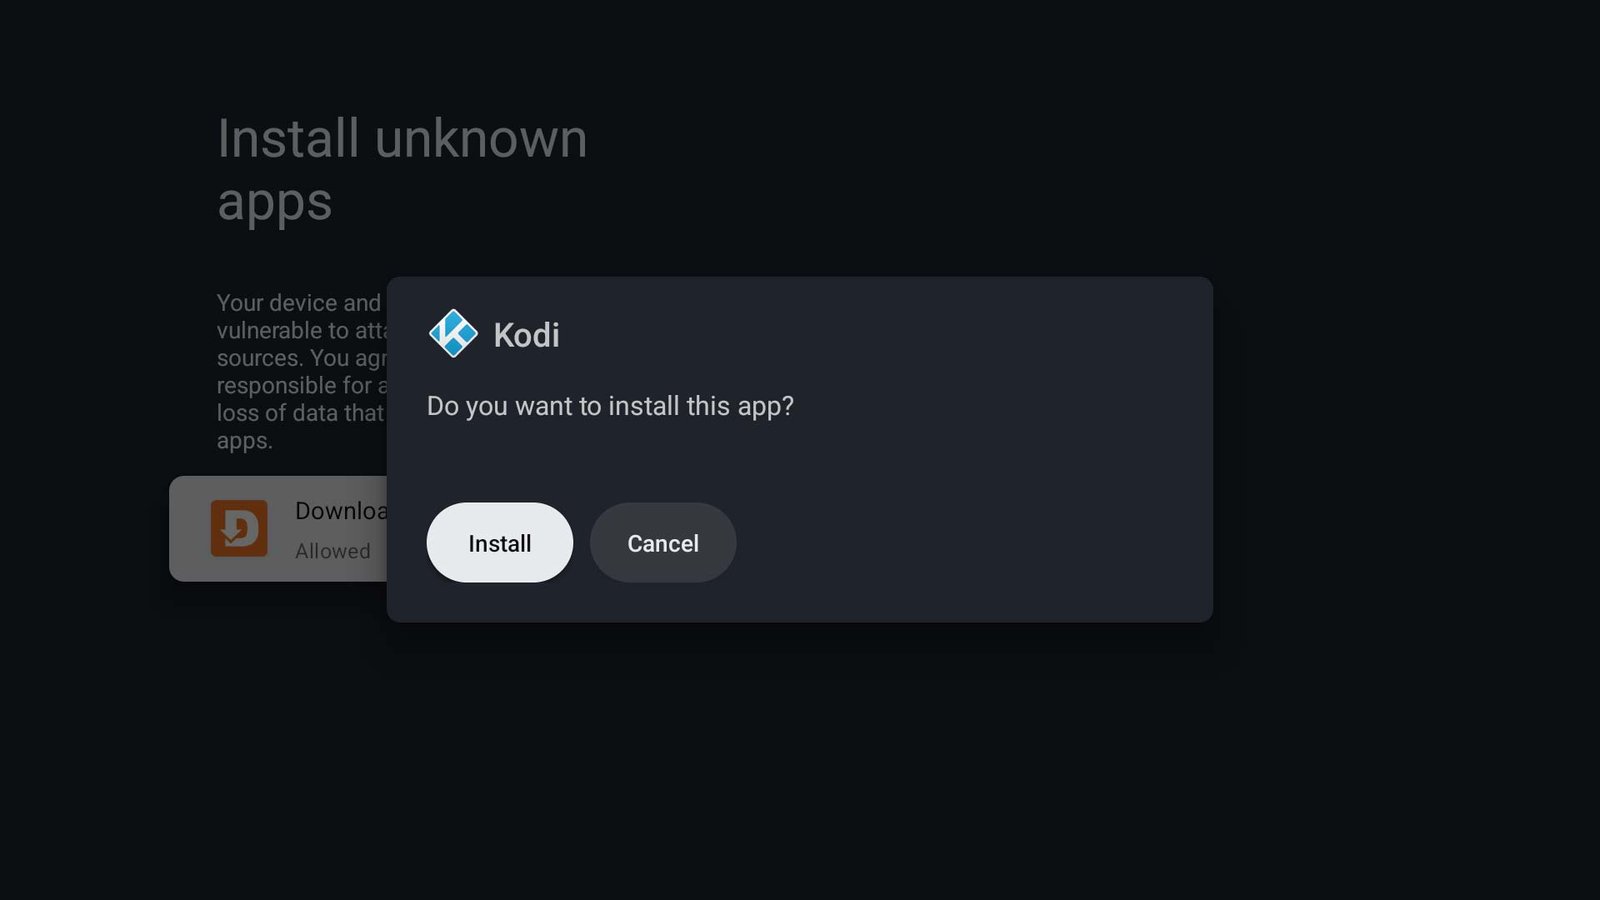Click the 'Do you want to install this app?' prompt

(611, 406)
